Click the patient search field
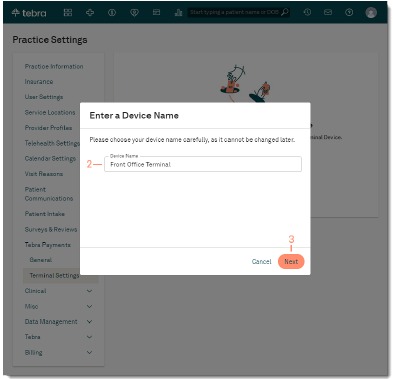The image size is (393, 379). (x=238, y=12)
